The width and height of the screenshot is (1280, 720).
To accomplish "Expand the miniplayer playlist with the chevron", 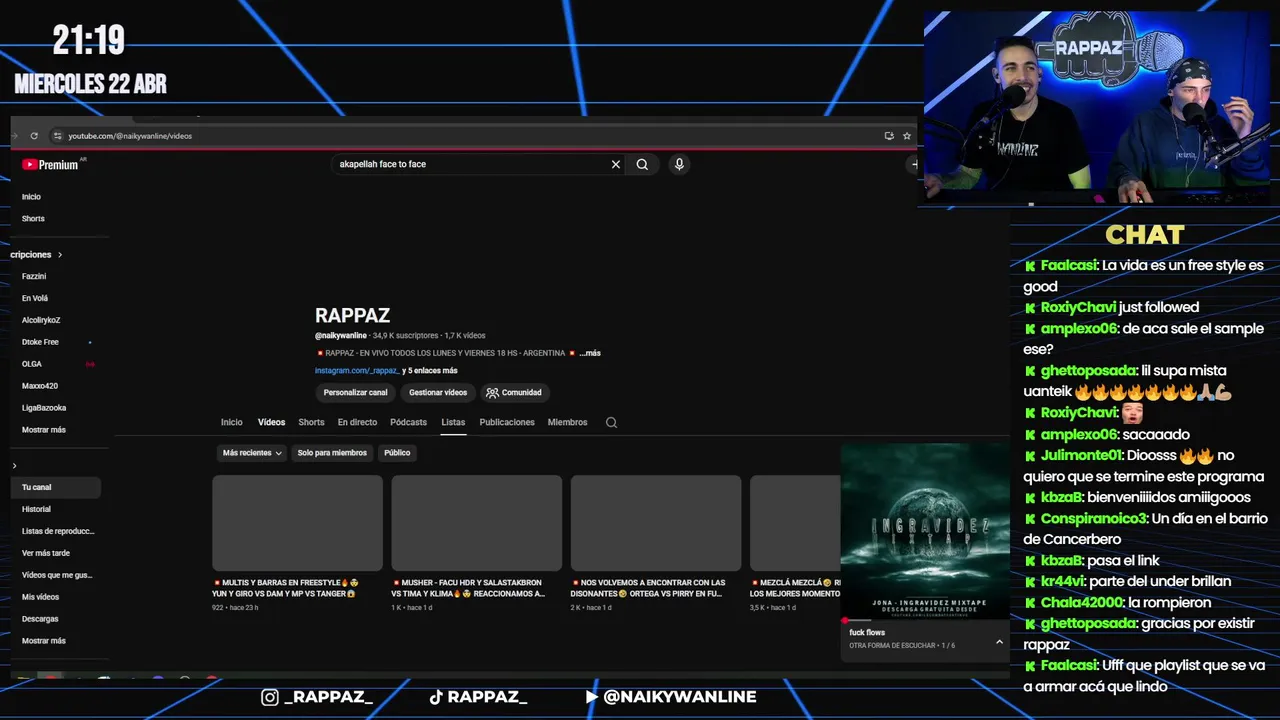I will pos(999,642).
